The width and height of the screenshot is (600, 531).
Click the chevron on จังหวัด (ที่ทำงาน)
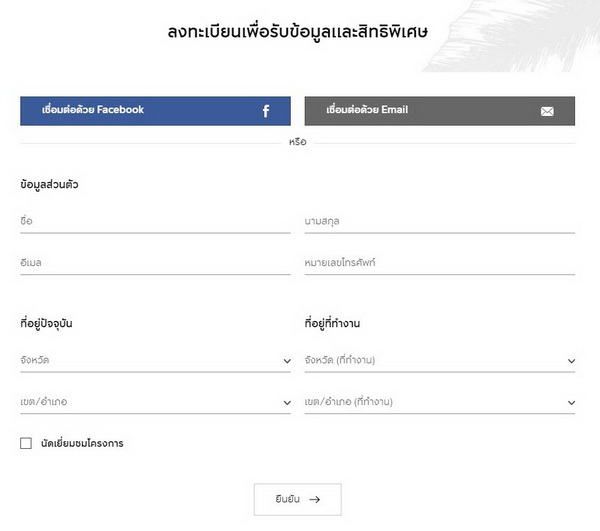571,361
